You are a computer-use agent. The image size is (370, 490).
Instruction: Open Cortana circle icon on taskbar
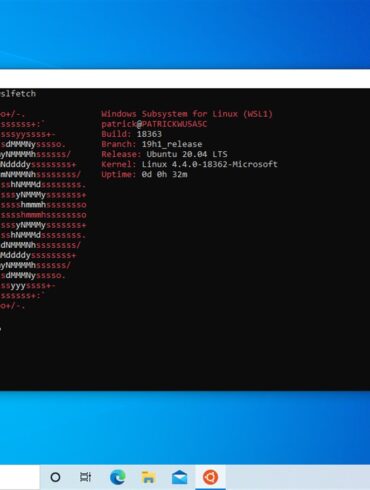point(55,477)
